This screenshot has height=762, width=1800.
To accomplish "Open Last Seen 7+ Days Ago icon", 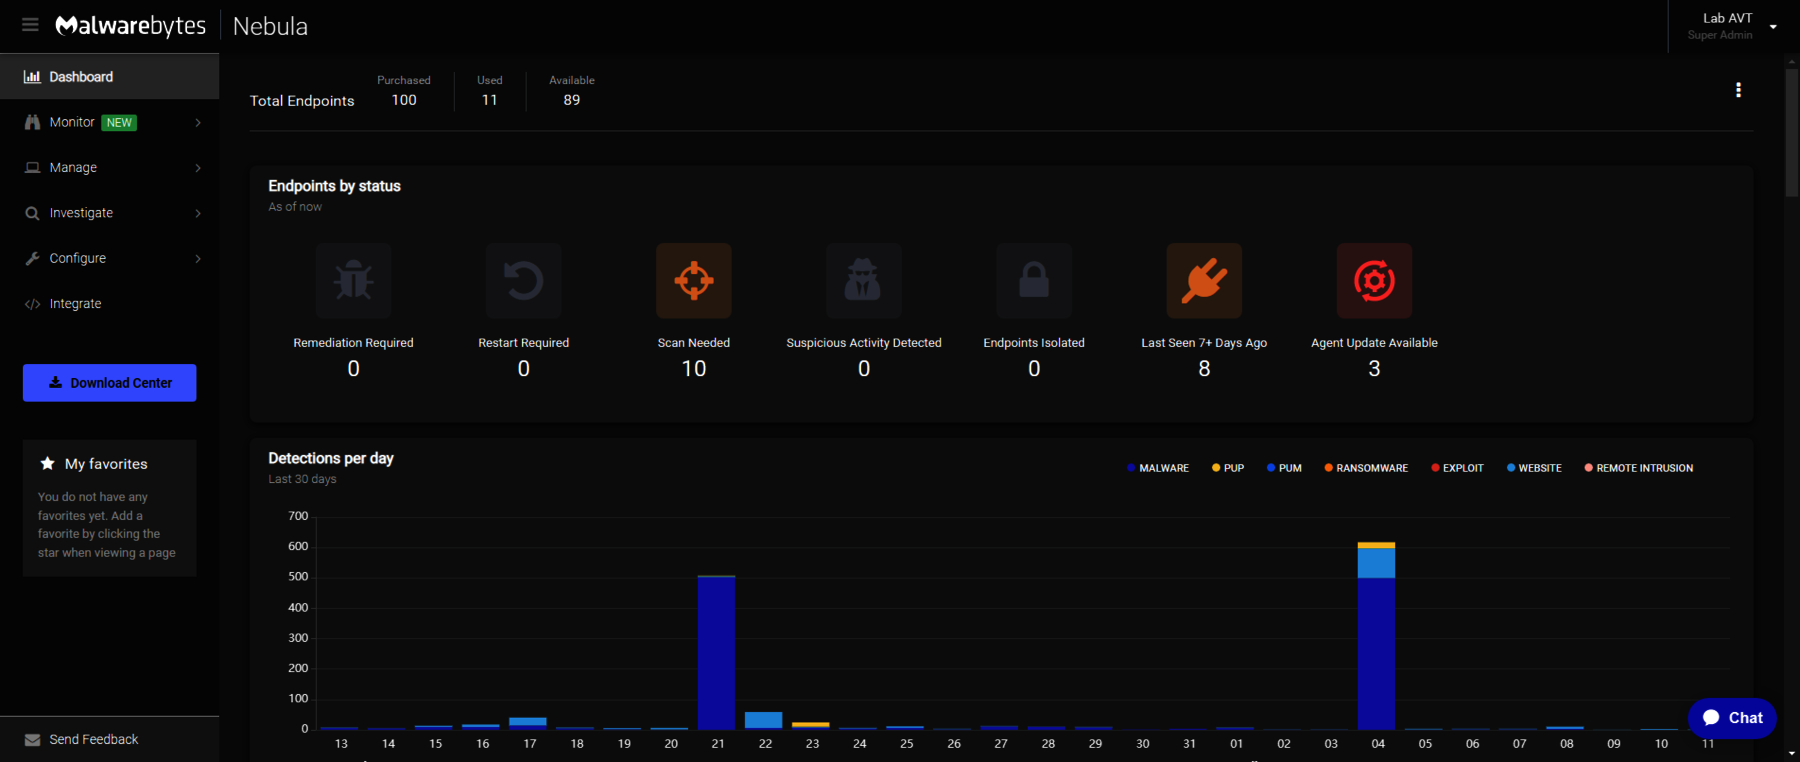I will click(x=1204, y=281).
